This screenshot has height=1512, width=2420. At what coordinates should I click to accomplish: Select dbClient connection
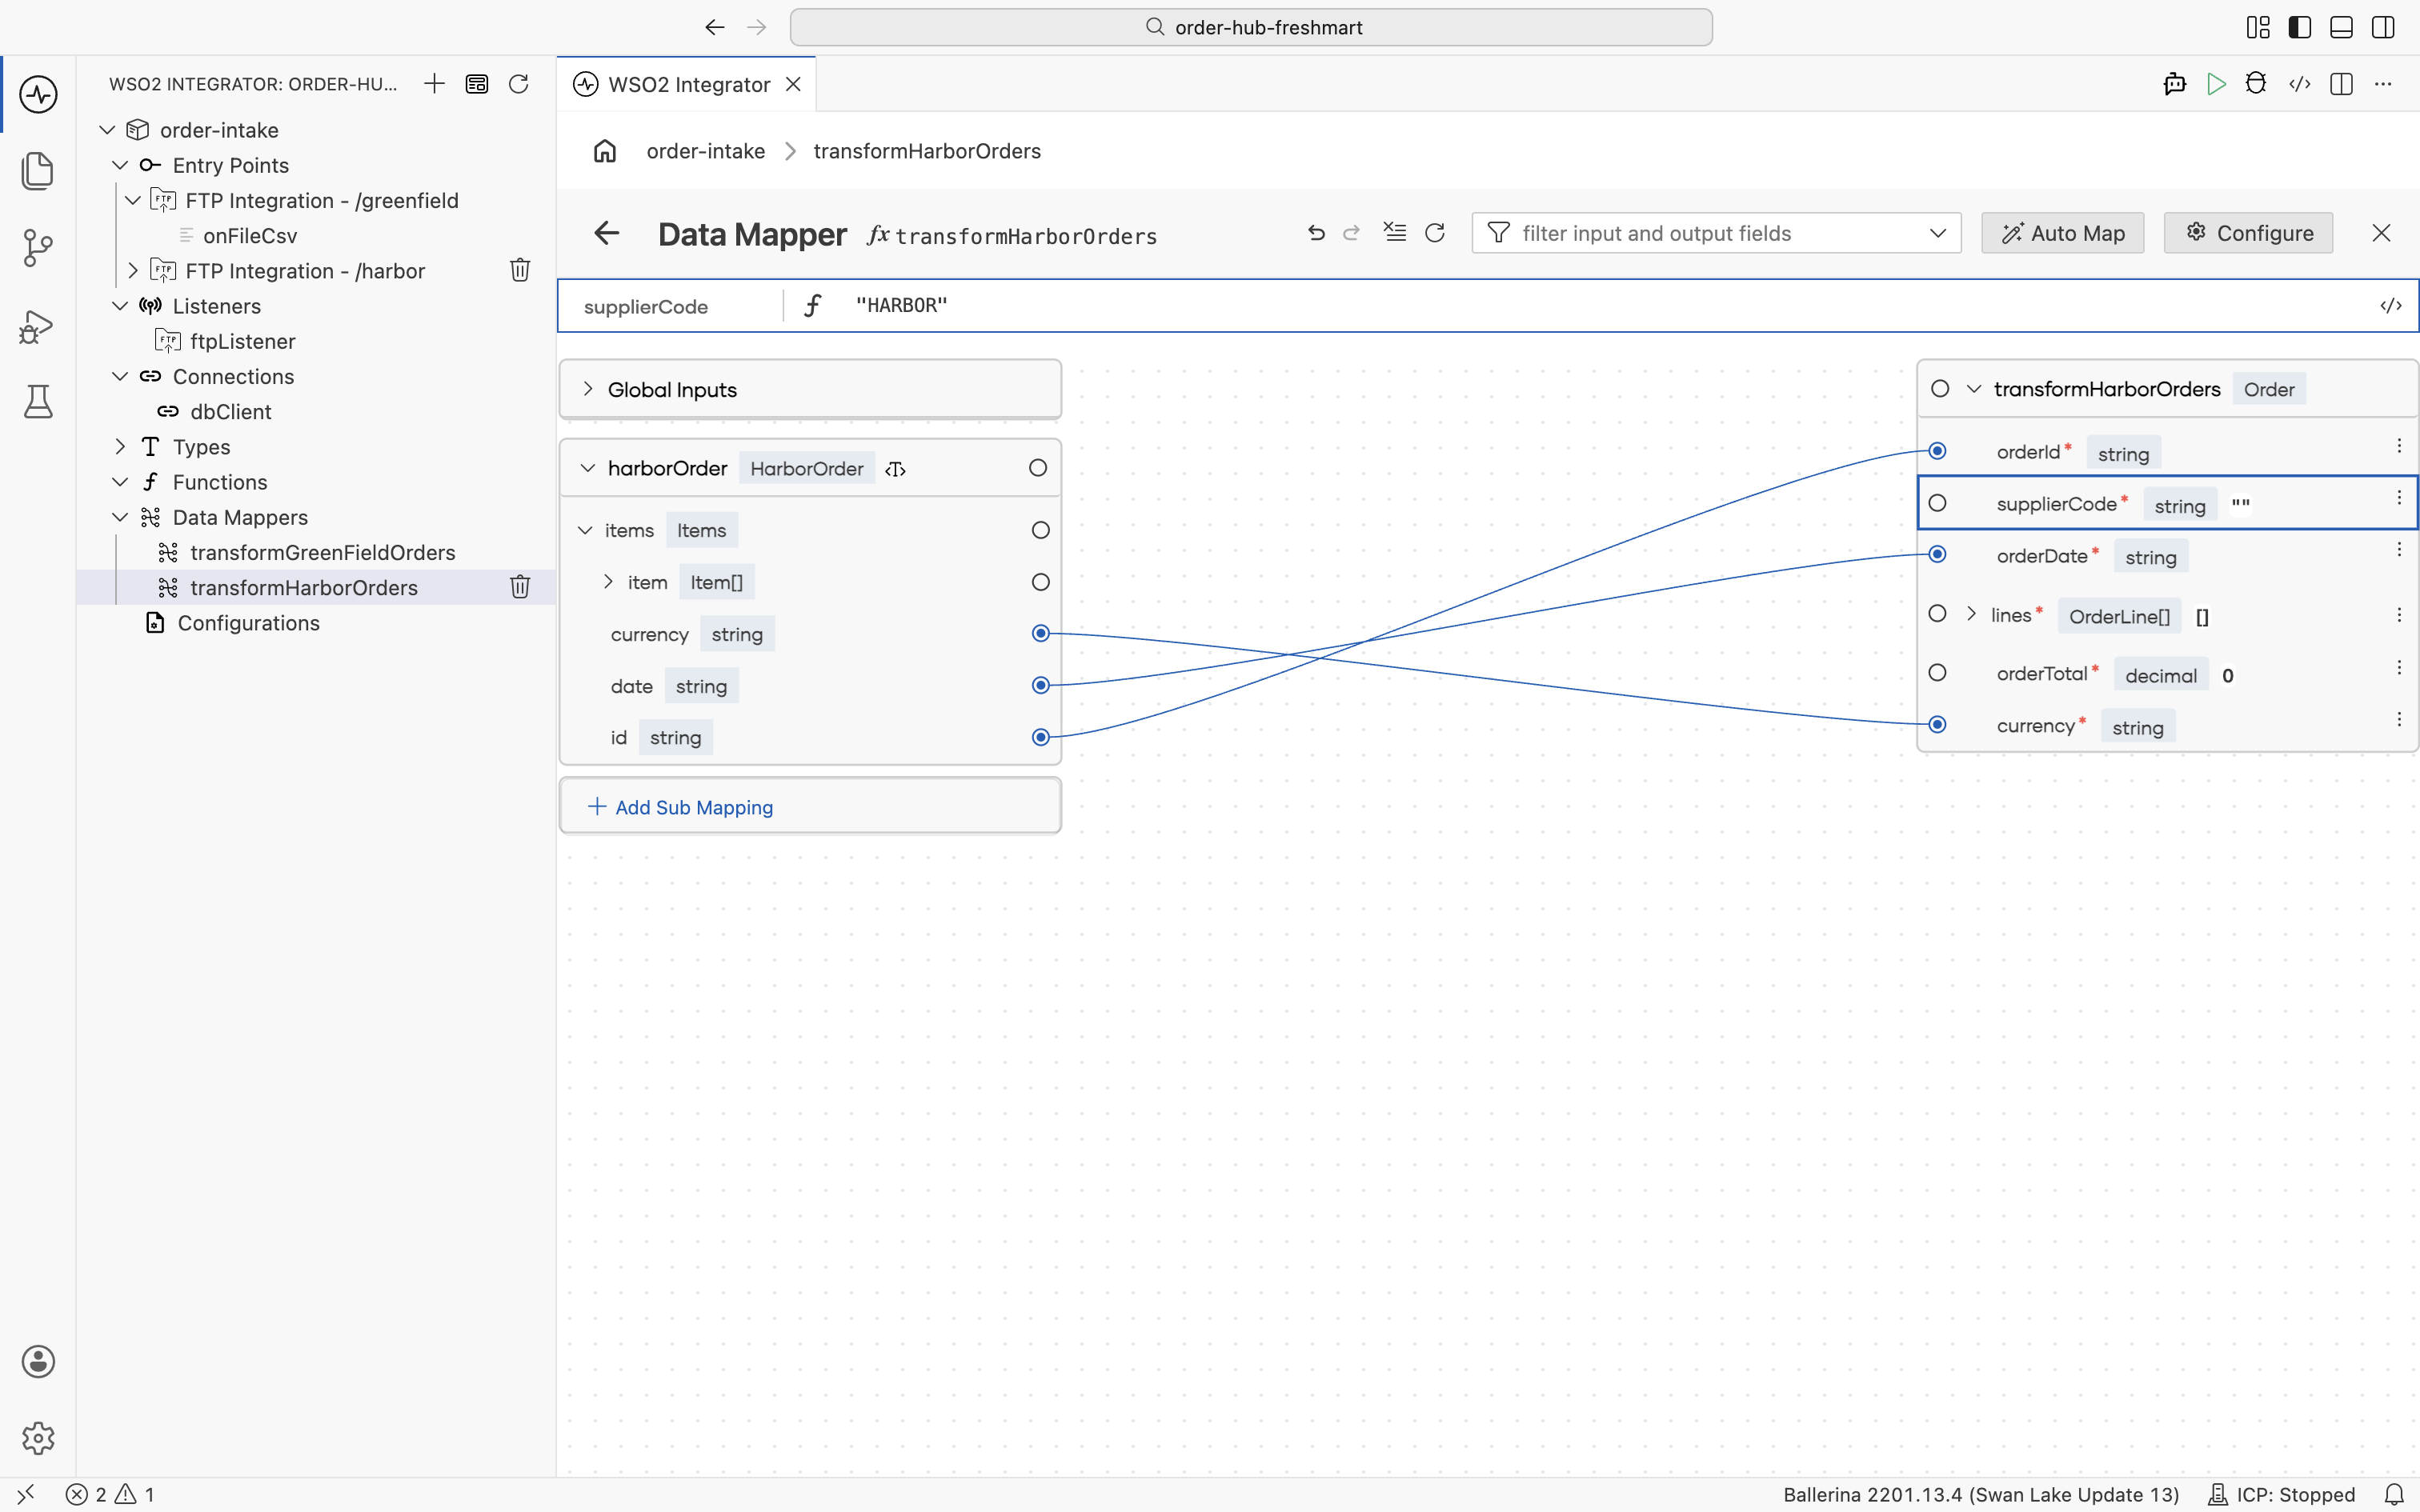pyautogui.click(x=231, y=411)
